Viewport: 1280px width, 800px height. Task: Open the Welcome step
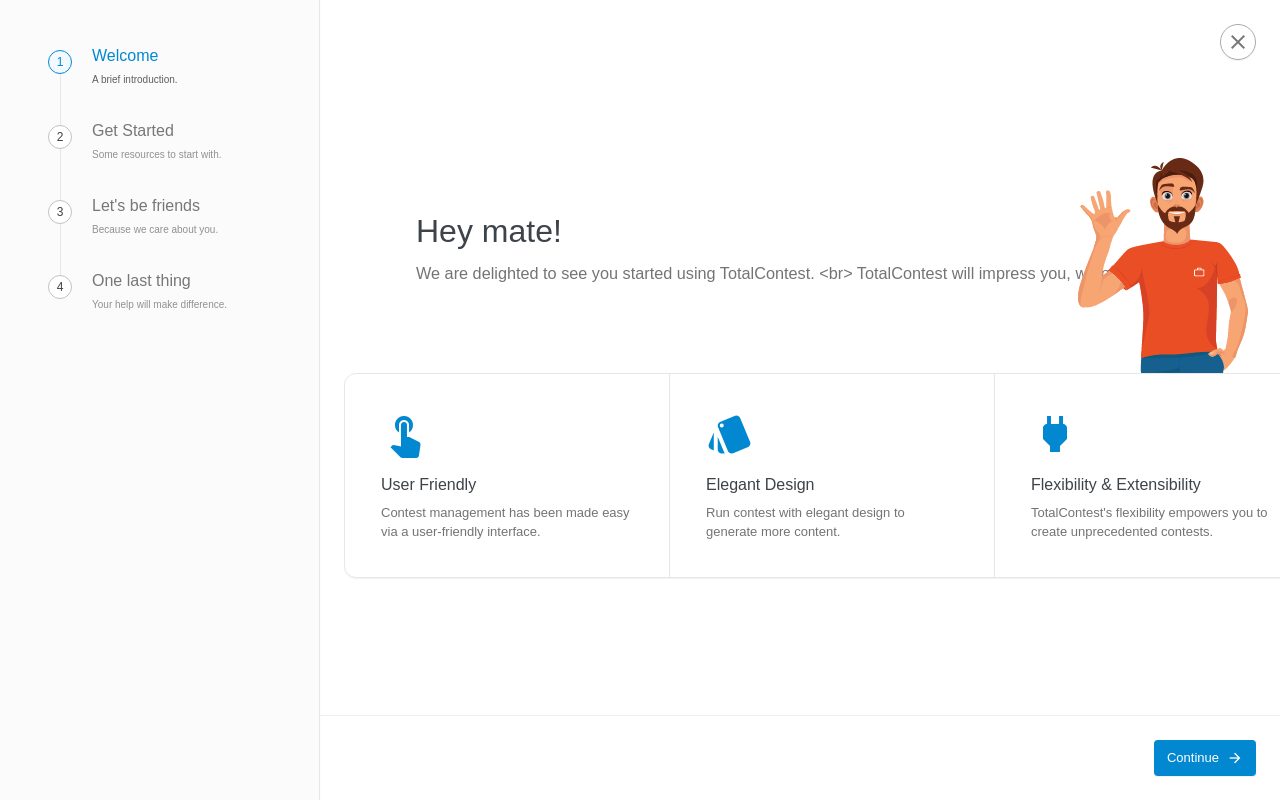[x=125, y=56]
